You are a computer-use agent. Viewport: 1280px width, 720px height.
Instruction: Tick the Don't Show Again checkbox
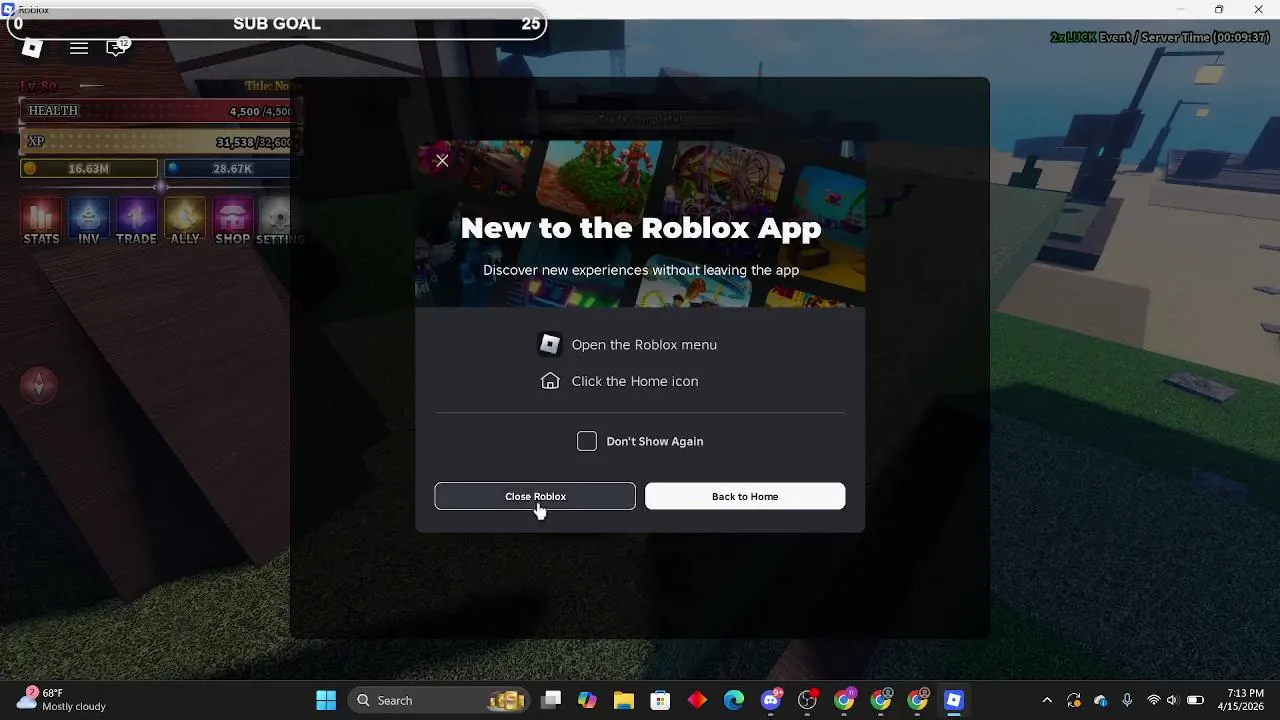click(x=587, y=441)
